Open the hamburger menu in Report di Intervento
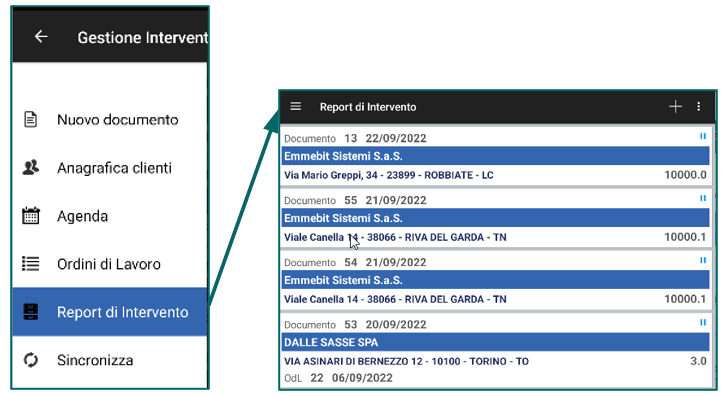The image size is (726, 396). point(295,107)
